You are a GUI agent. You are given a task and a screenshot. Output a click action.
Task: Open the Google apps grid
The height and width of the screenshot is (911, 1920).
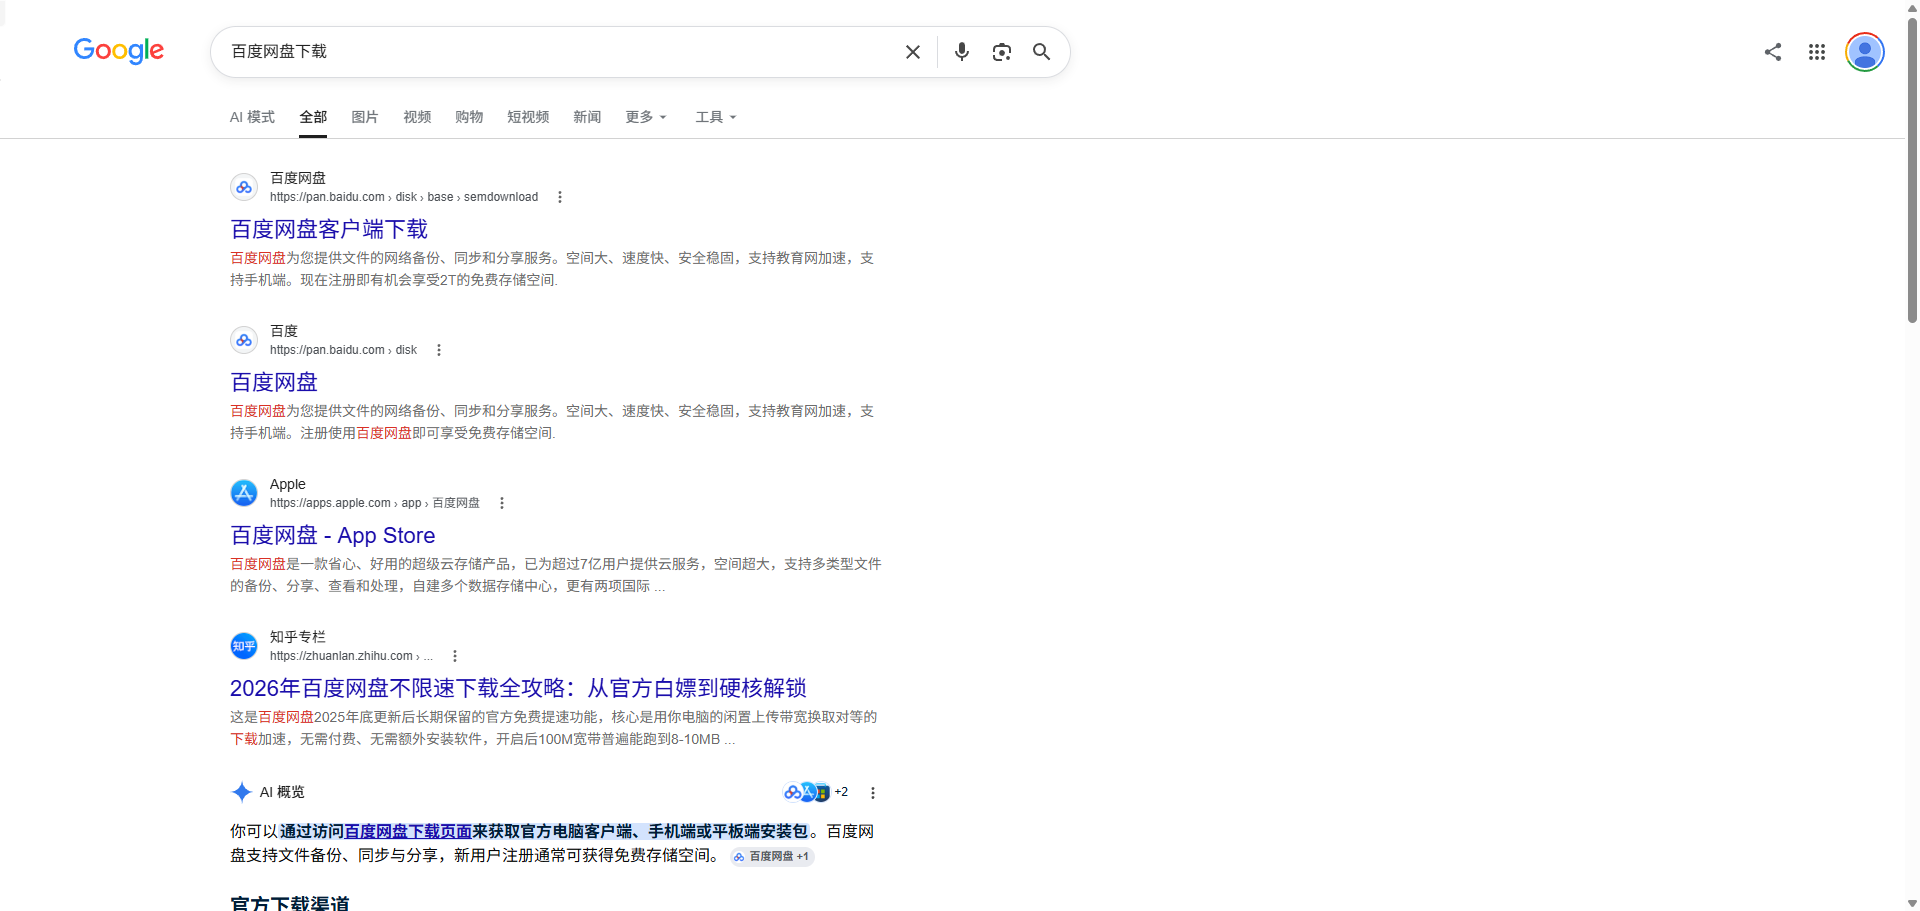(x=1817, y=52)
